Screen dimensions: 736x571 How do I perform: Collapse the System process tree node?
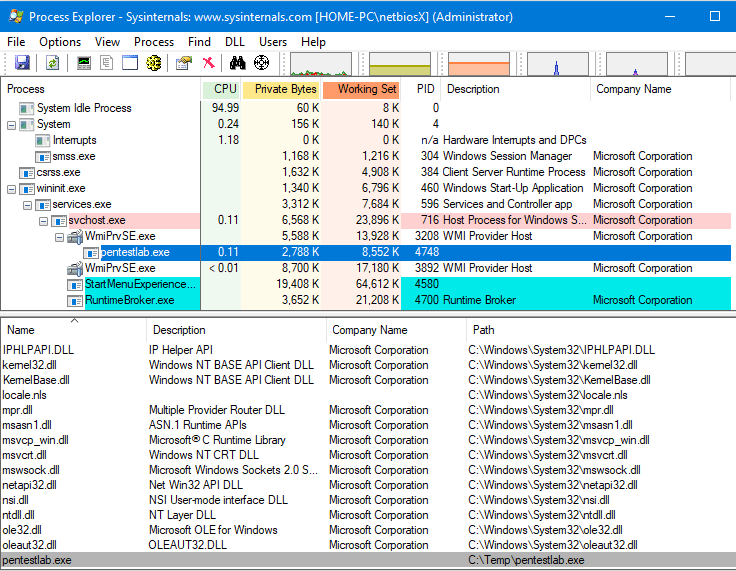11,124
